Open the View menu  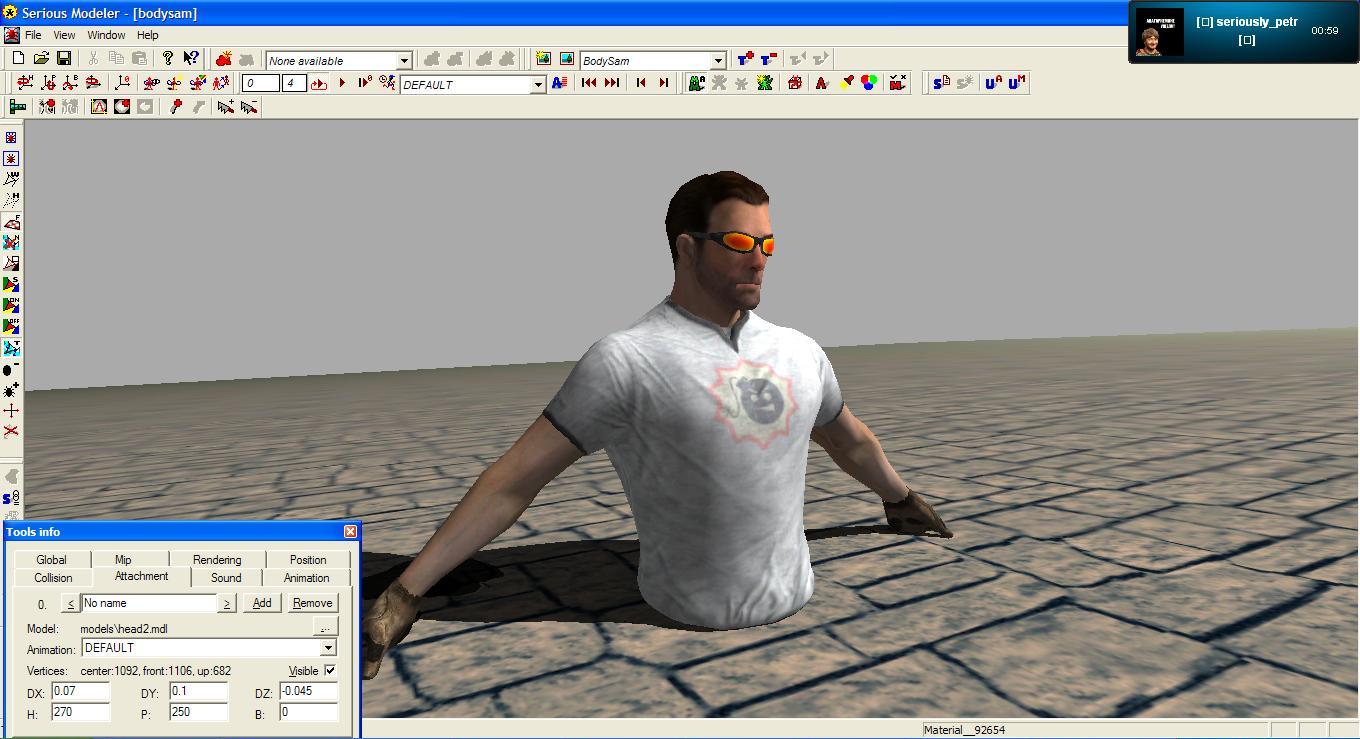(x=64, y=35)
